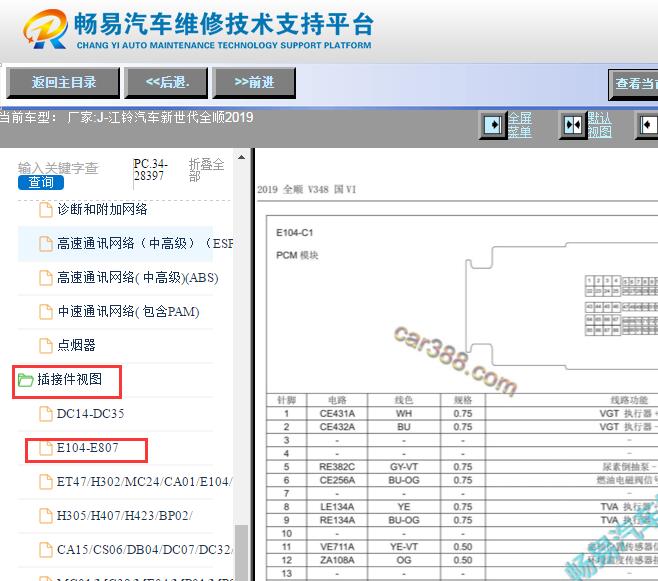Click circuit cell RE134A
This screenshot has height=581, width=658.
click(x=337, y=520)
